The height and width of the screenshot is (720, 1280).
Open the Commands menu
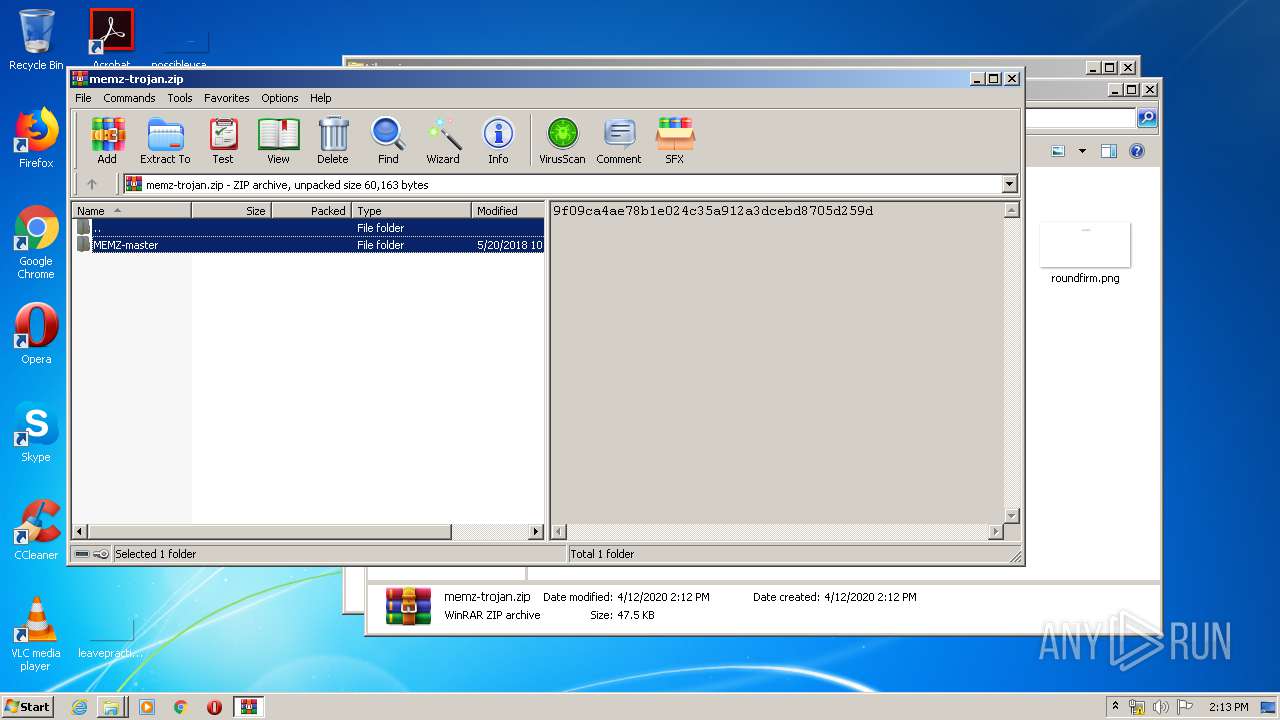coord(129,98)
